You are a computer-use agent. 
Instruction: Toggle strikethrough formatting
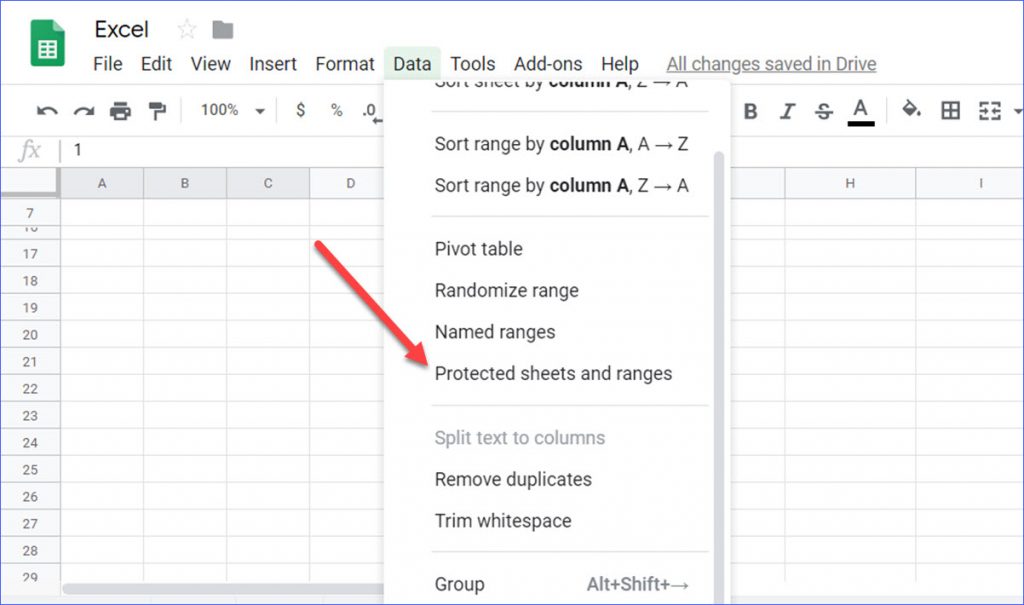(823, 110)
